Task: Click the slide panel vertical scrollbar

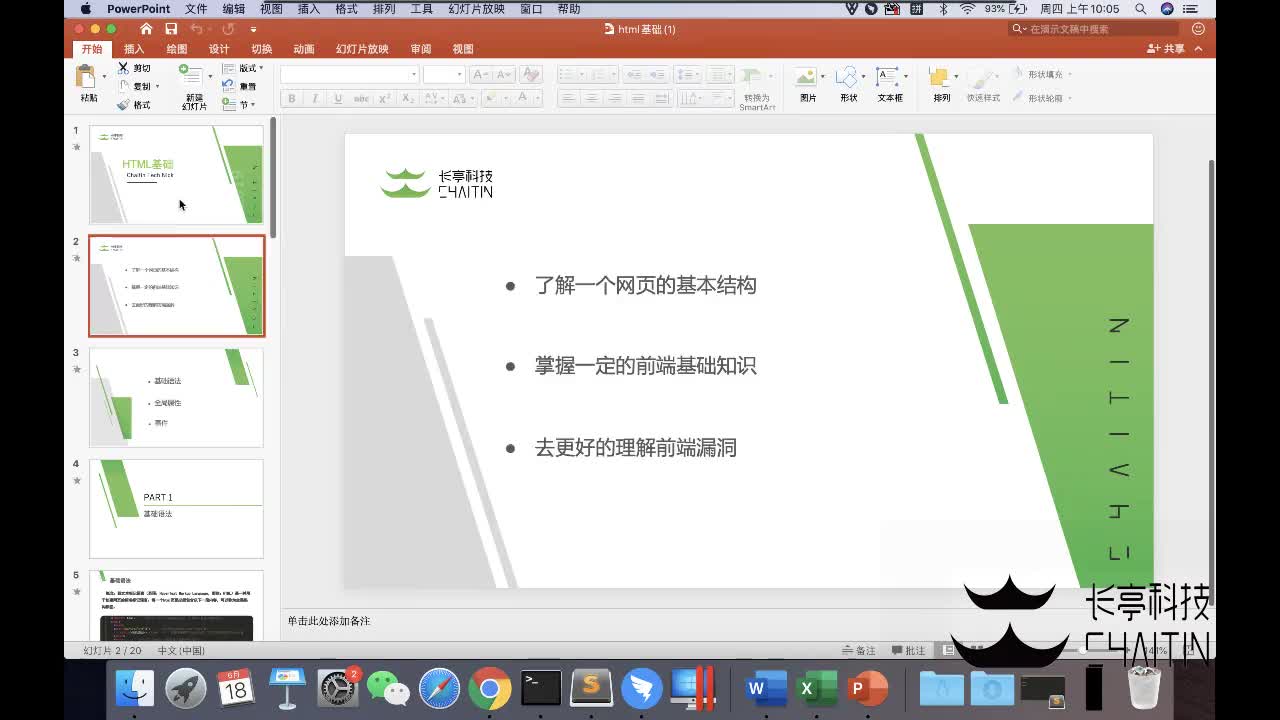Action: pos(273,178)
